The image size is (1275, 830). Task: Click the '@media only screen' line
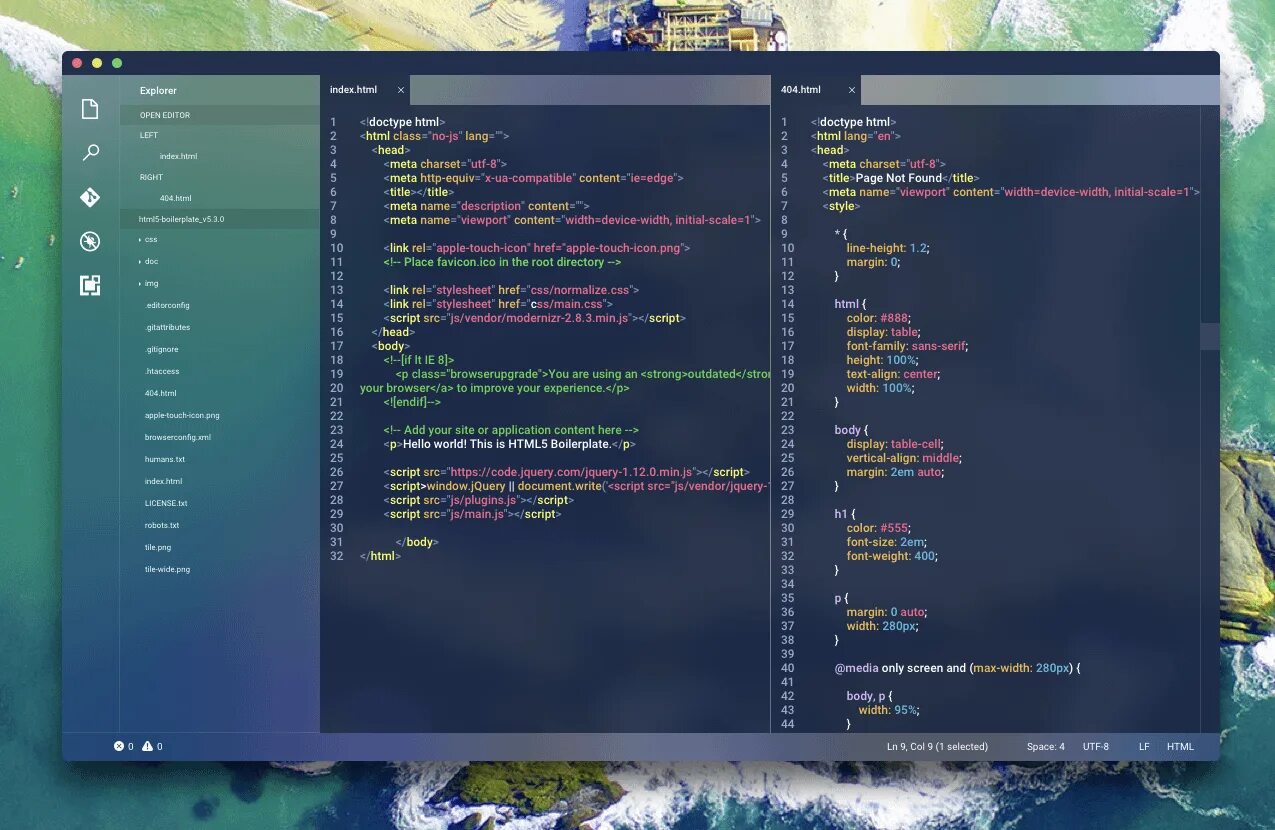pos(958,668)
